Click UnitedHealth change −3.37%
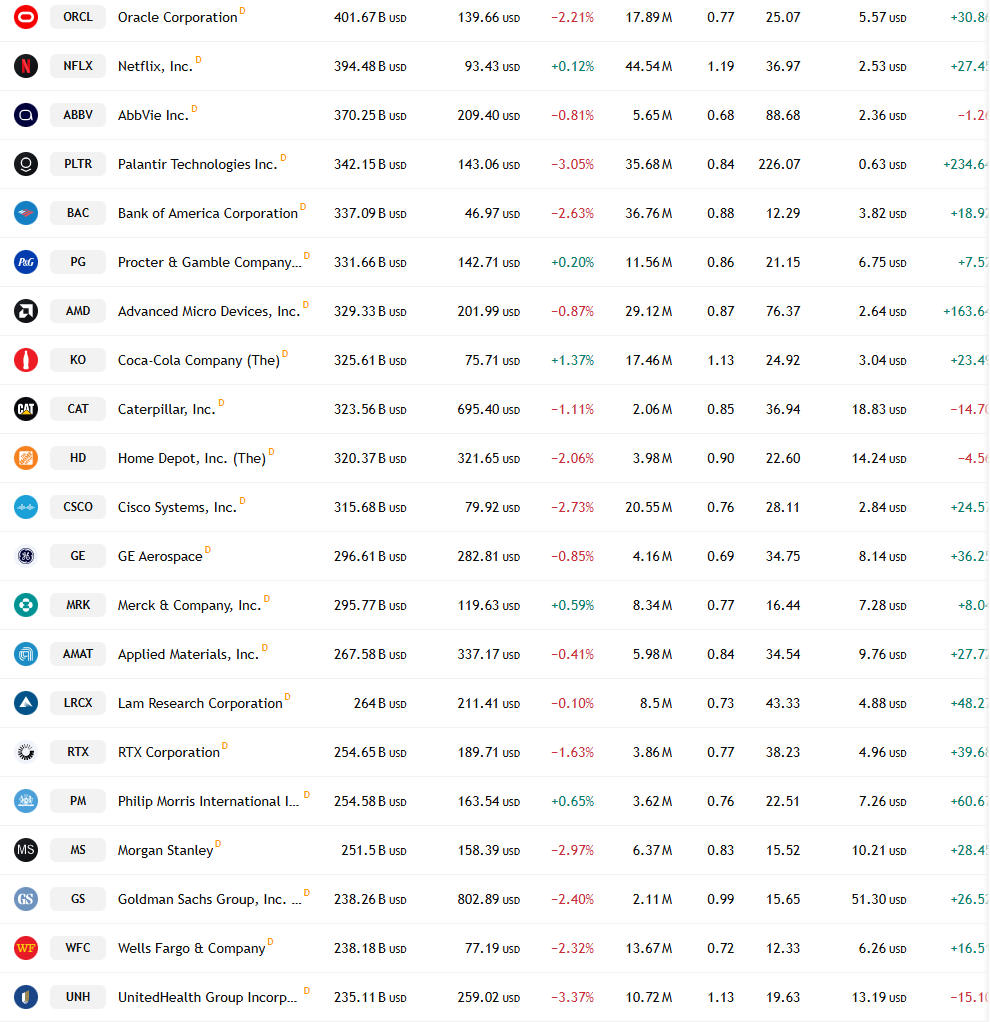 [x=572, y=997]
